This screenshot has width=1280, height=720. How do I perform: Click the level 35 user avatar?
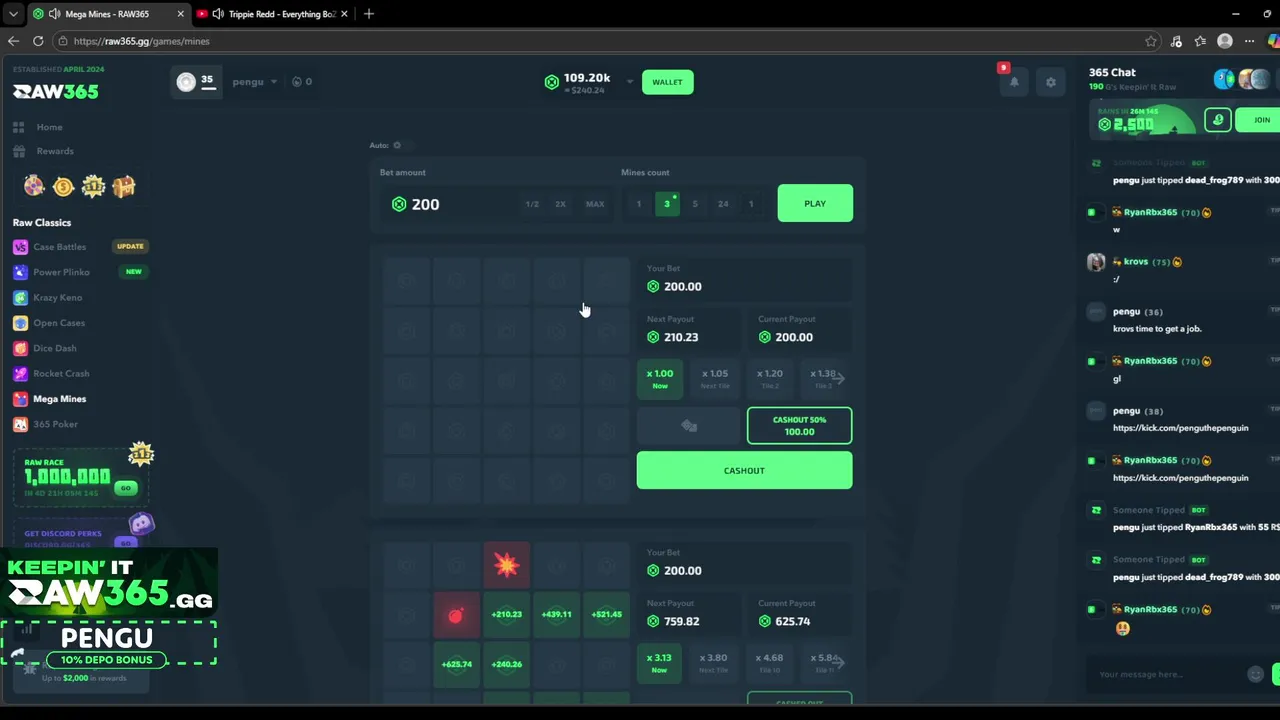186,82
